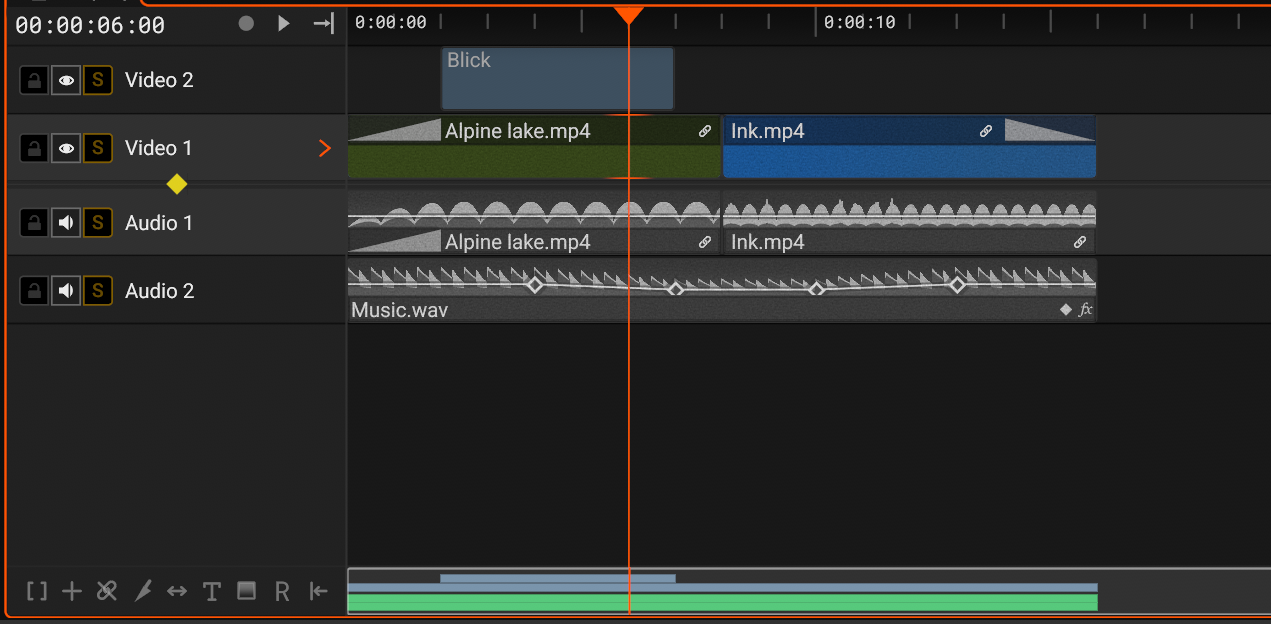Click third volume keyframe on Music.wav

pyautogui.click(x=816, y=289)
